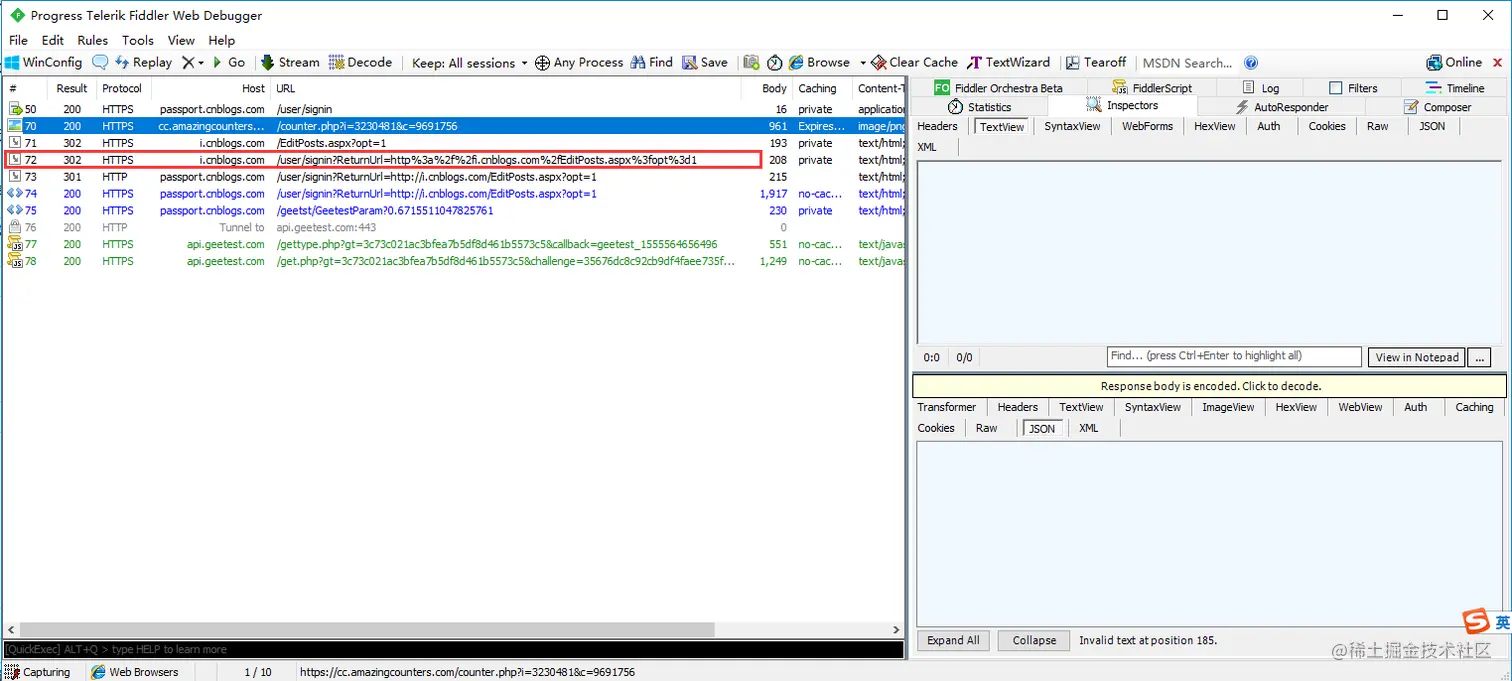Open Keep: All sessions dropdown
The image size is (1512, 681).
pos(470,62)
